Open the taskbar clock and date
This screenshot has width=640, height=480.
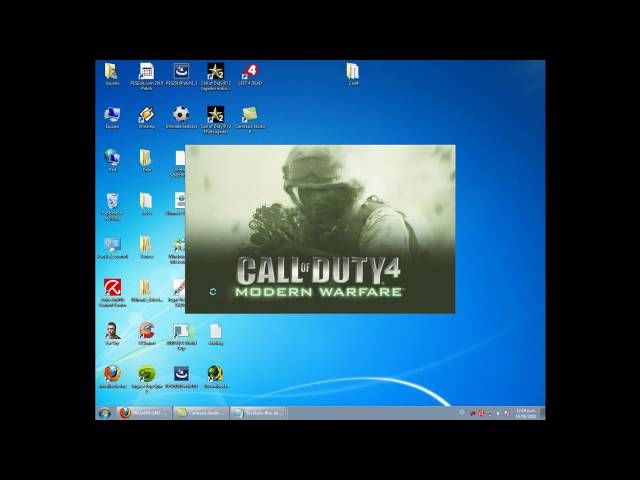click(526, 413)
